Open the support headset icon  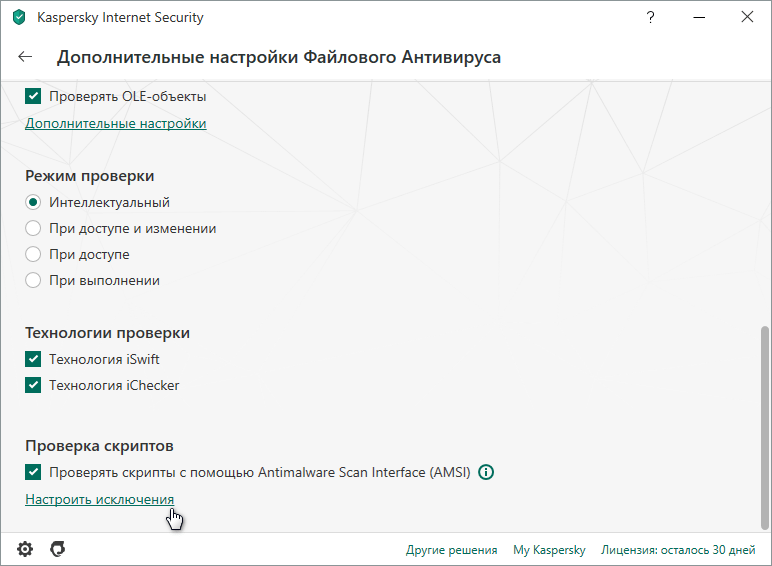coord(58,549)
